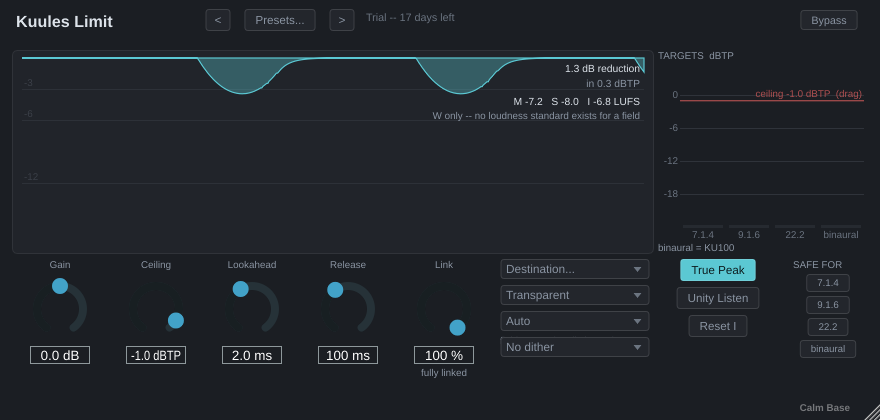Edit the 0.0 dB gain value field
The height and width of the screenshot is (420, 880).
[59, 355]
